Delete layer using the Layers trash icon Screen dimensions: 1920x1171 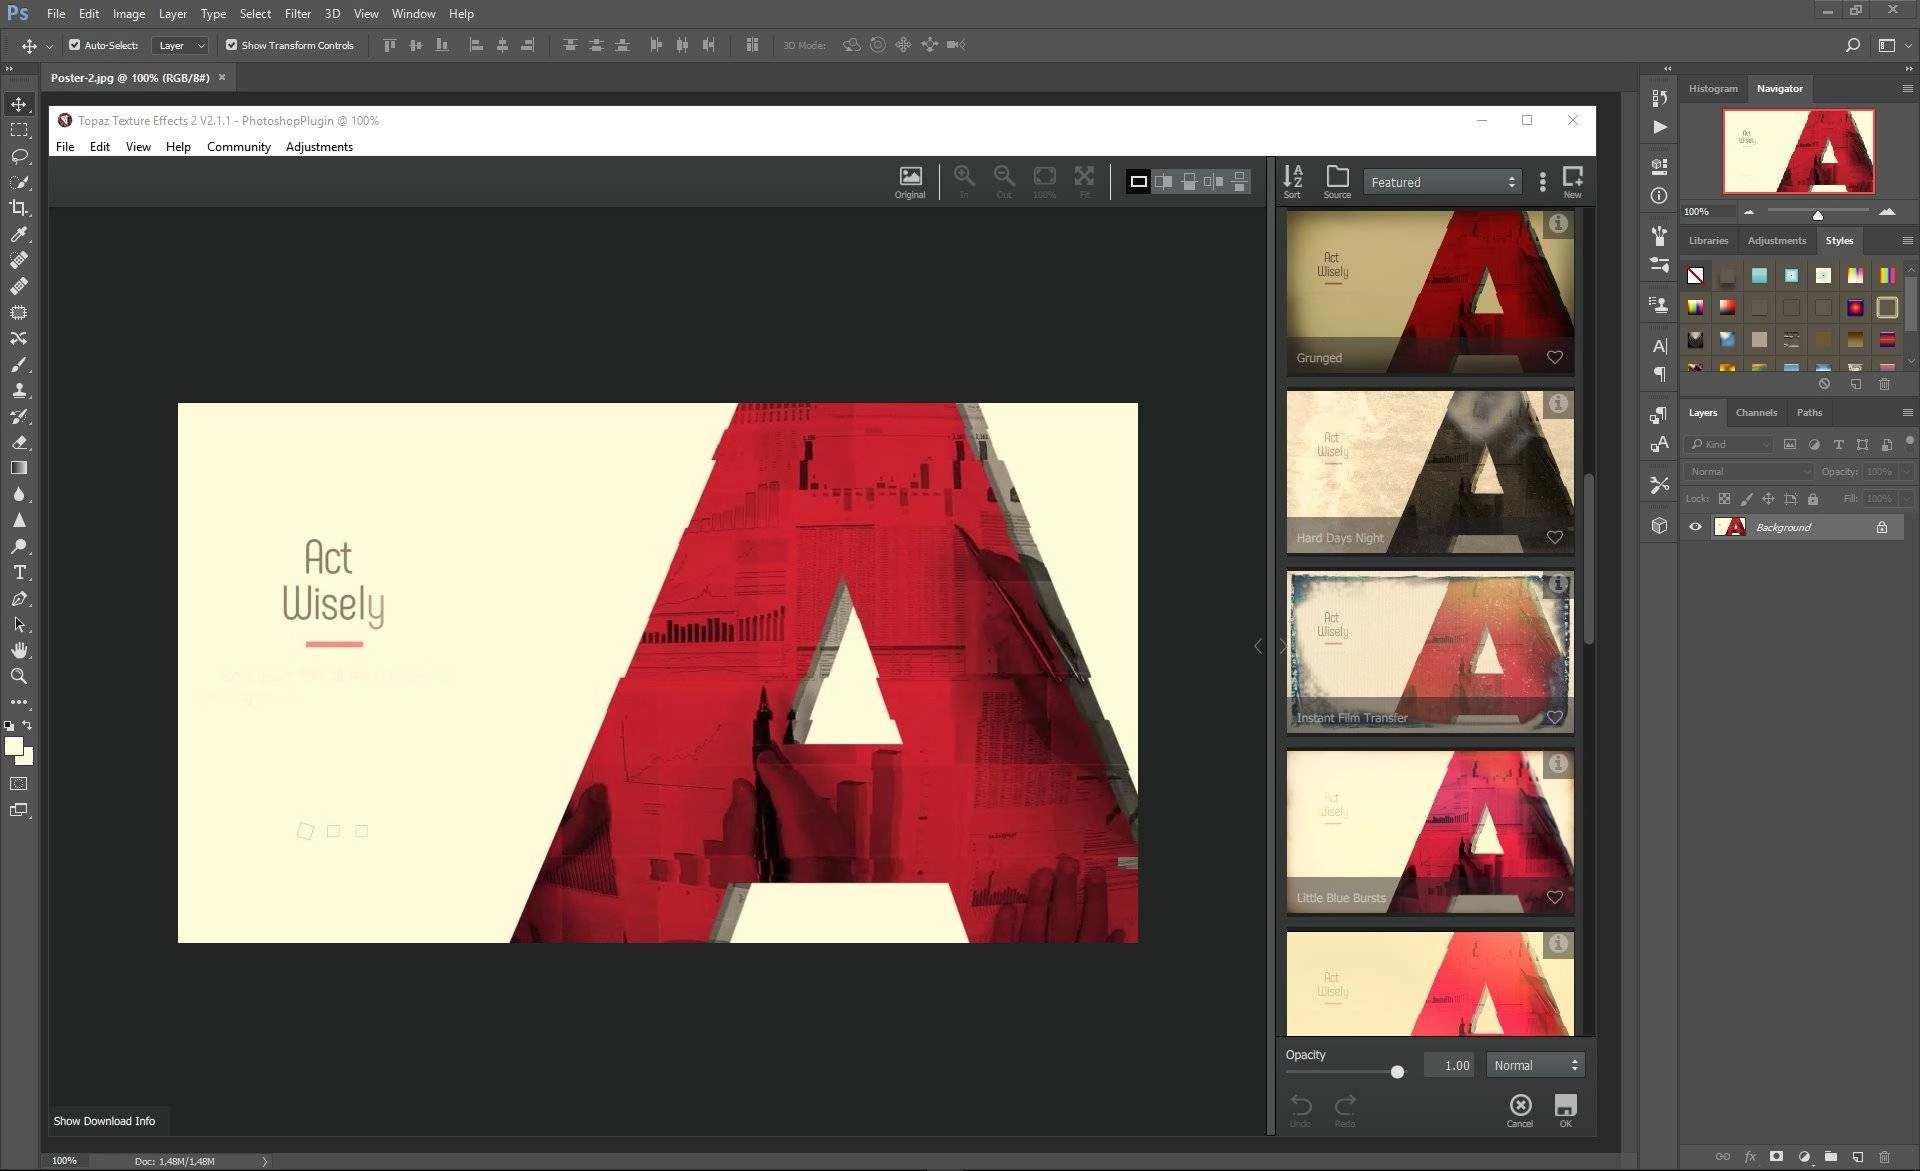click(1884, 1156)
